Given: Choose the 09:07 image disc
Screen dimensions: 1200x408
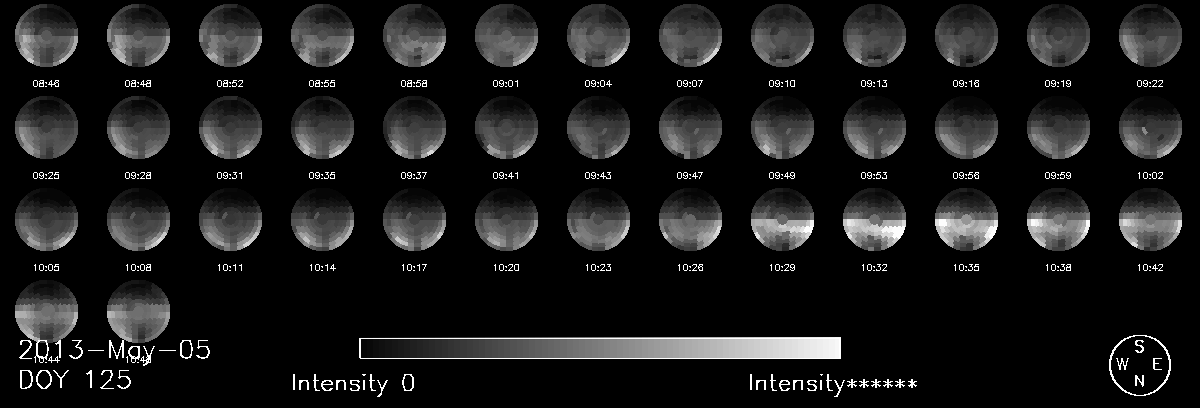Looking at the screenshot, I should [x=691, y=36].
